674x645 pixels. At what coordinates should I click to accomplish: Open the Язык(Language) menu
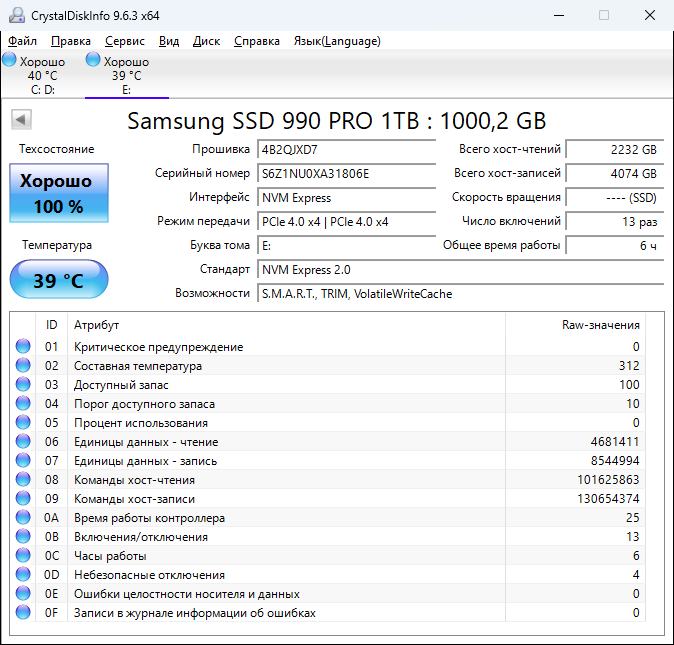tap(336, 41)
